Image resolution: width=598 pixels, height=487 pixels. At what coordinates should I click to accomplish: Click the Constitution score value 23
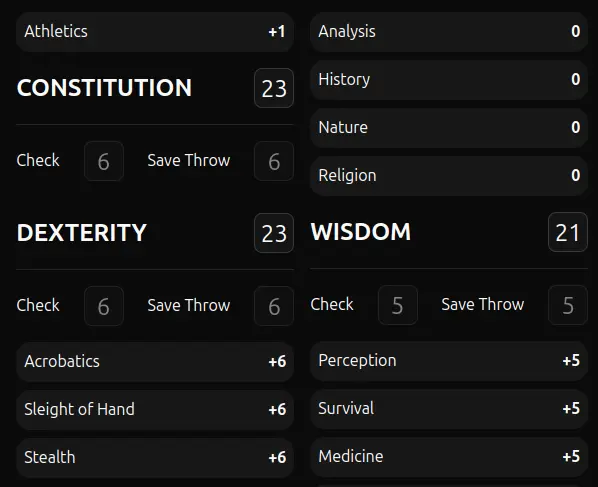click(274, 88)
